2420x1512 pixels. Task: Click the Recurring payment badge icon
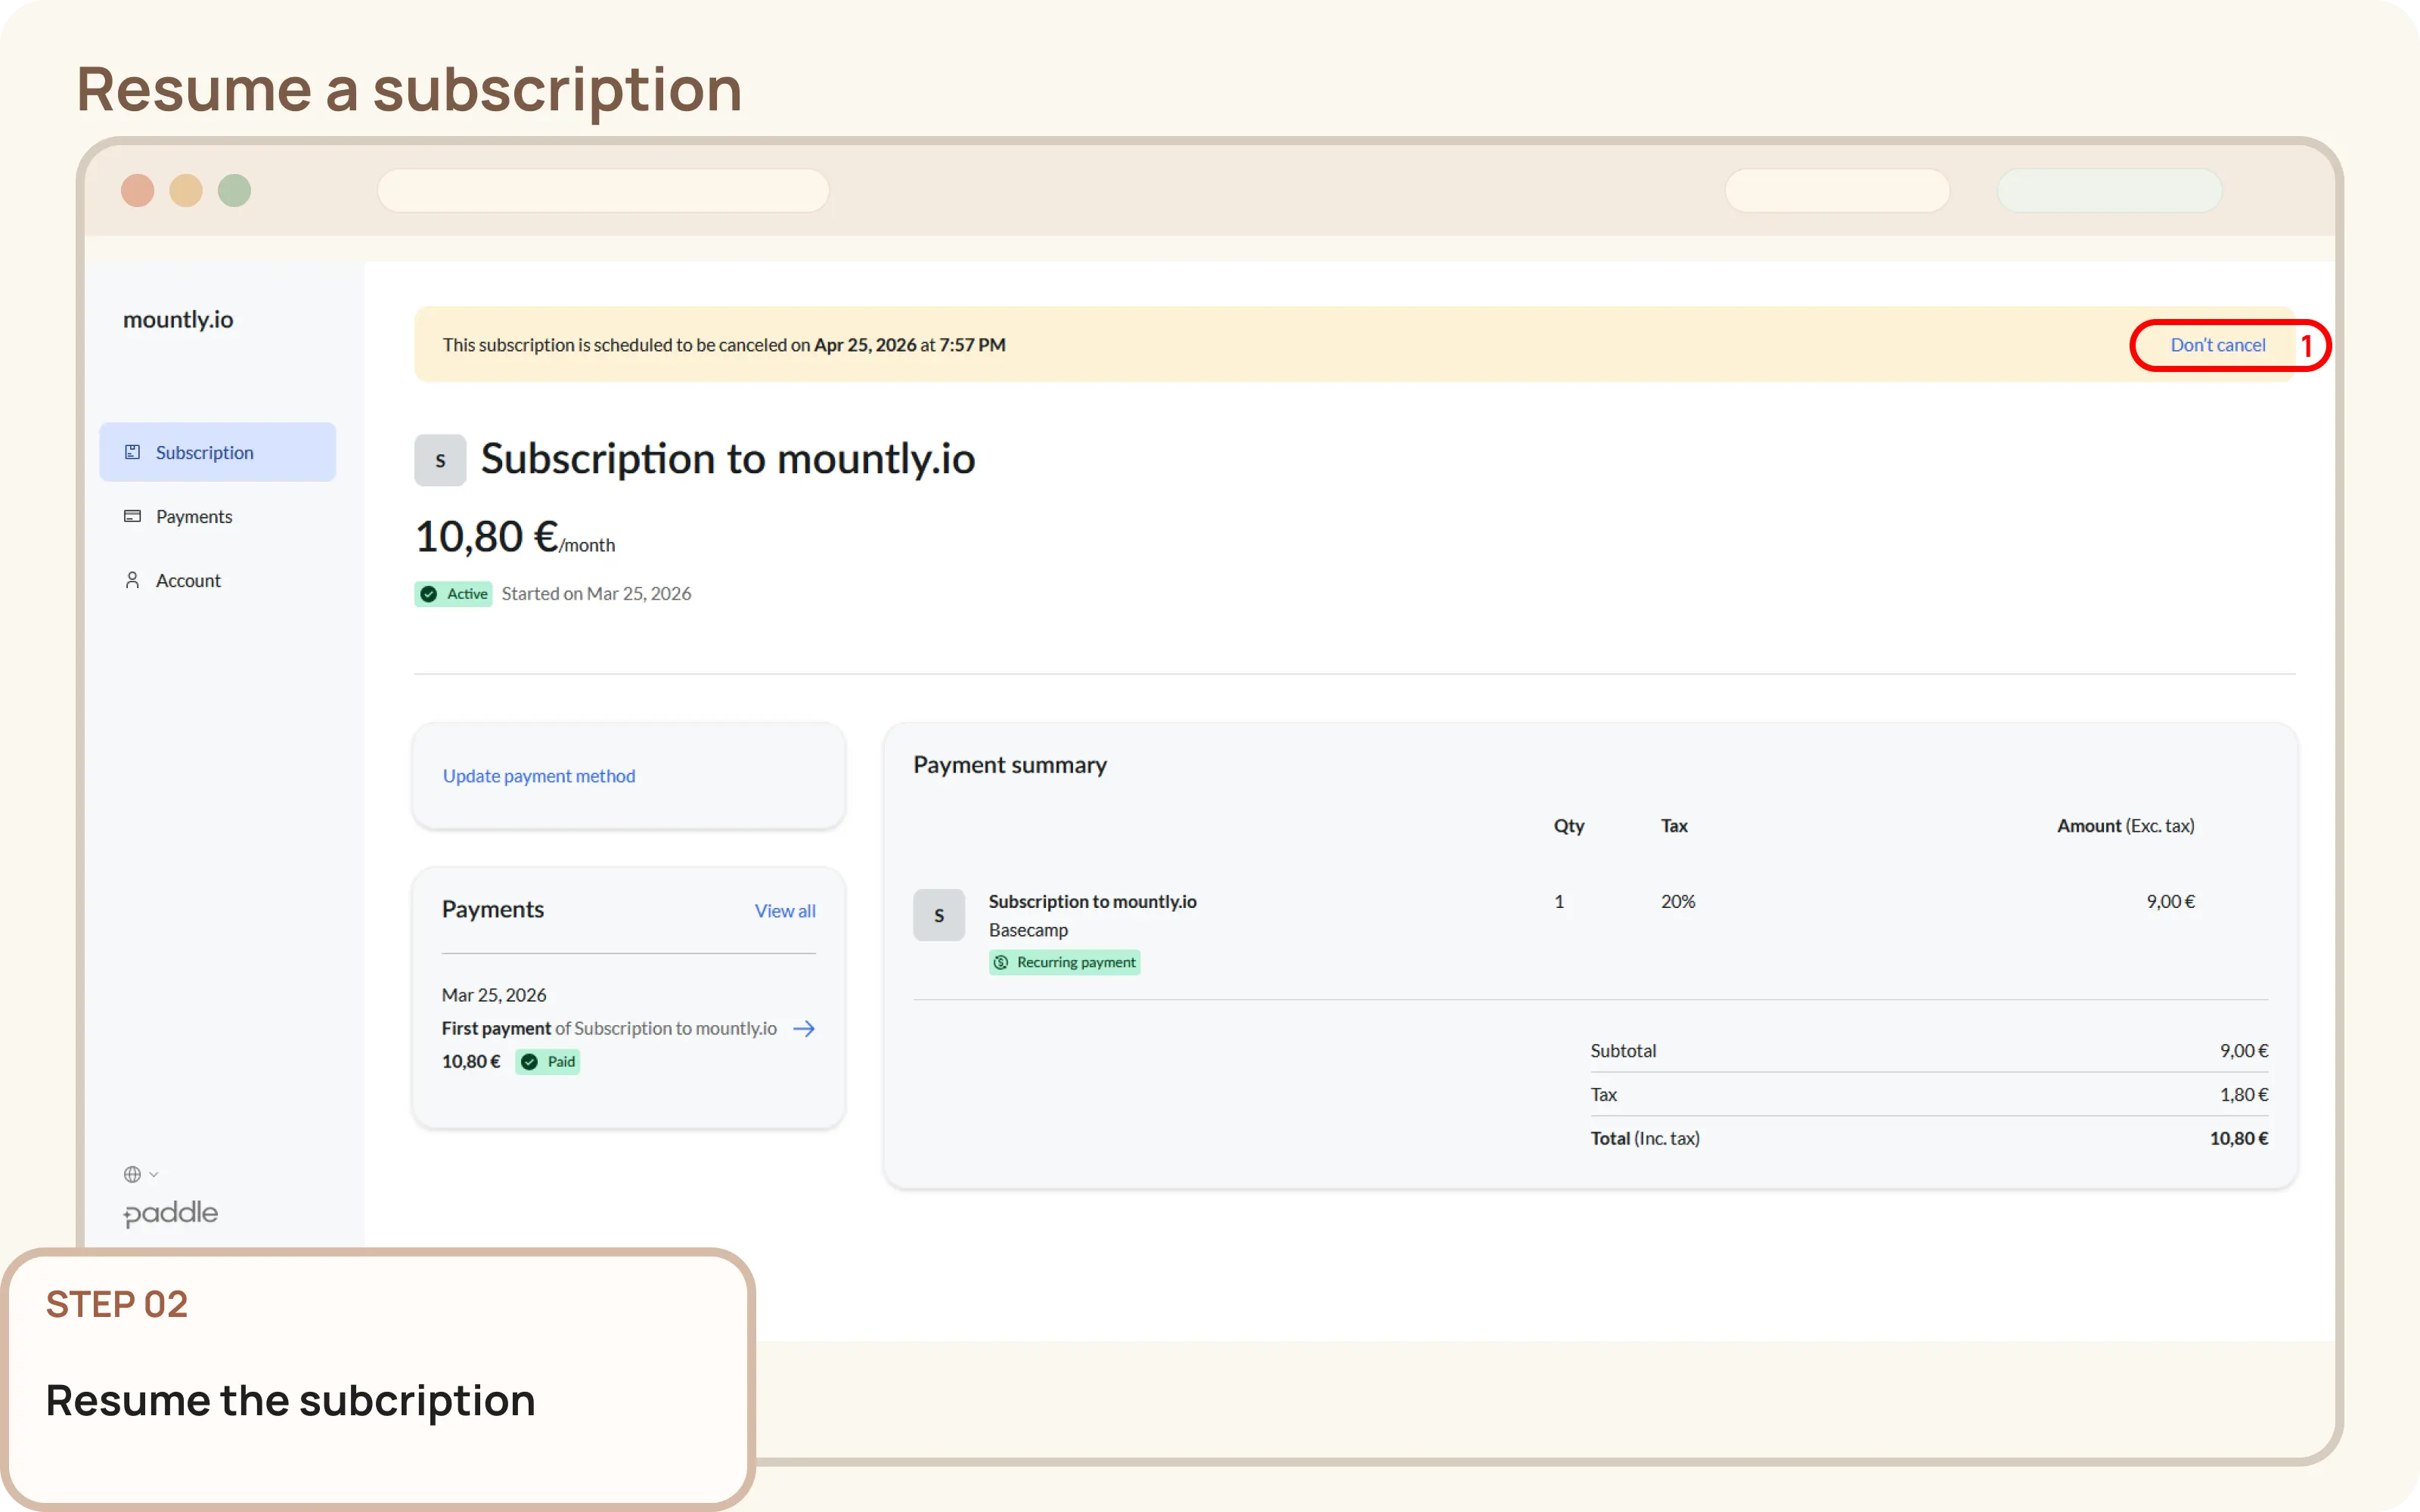(1001, 962)
